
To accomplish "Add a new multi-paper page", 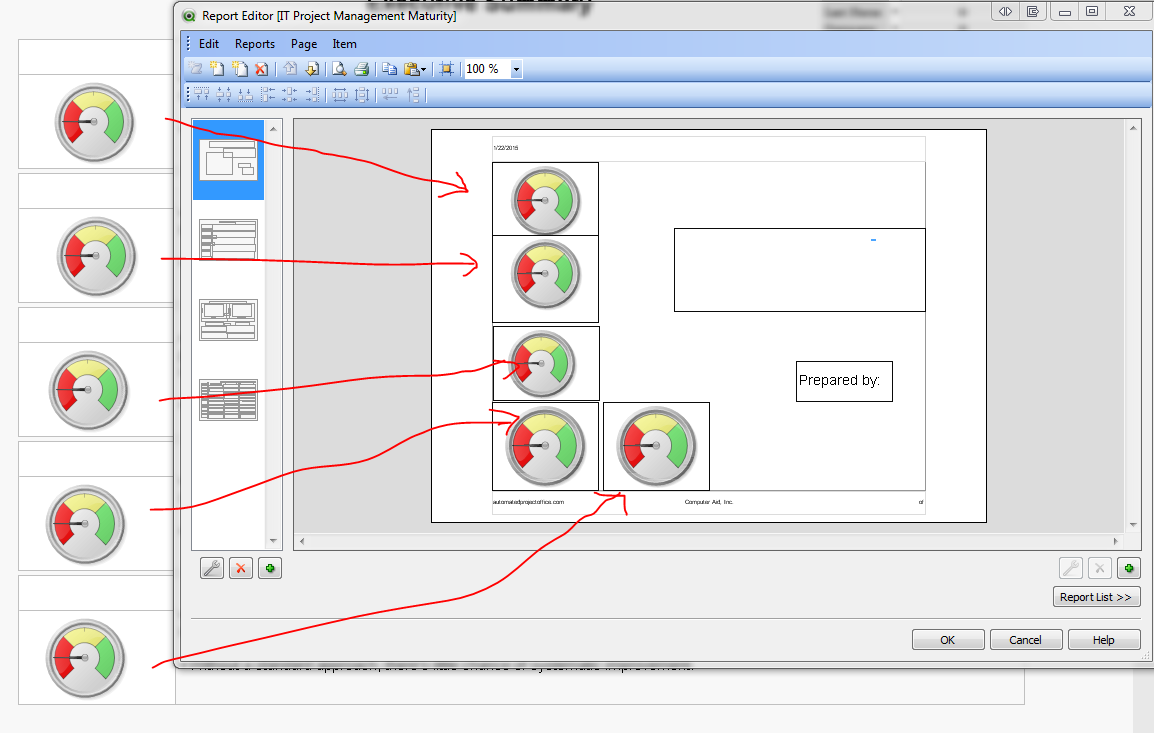I will point(240,69).
